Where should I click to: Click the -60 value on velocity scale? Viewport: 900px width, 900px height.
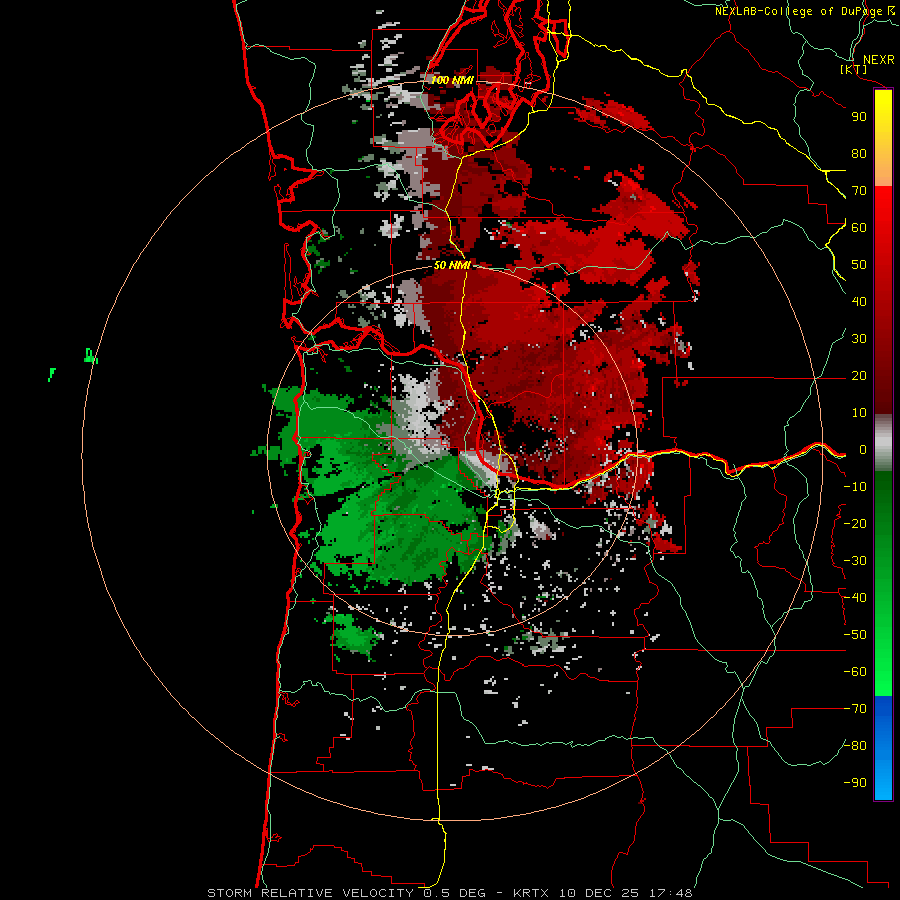pyautogui.click(x=855, y=672)
